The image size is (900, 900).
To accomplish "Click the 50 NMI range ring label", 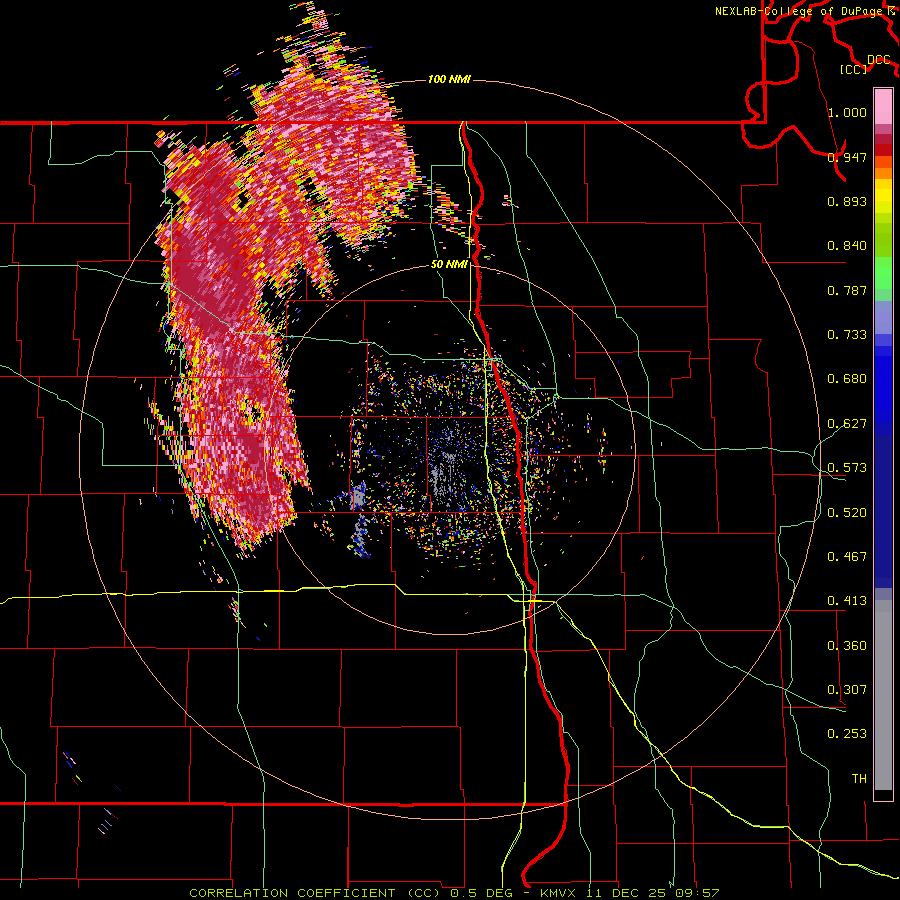I will click(x=449, y=265).
